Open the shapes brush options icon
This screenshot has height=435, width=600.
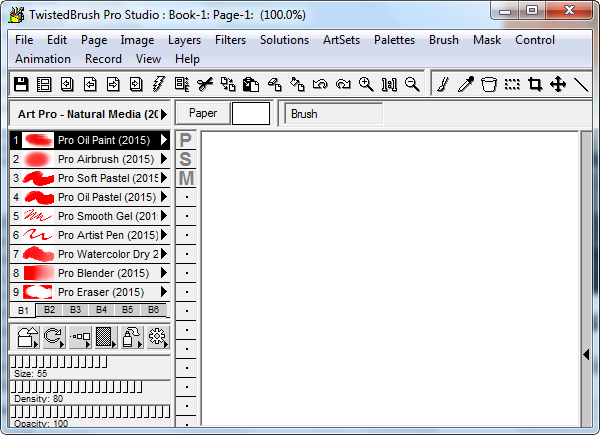28,337
